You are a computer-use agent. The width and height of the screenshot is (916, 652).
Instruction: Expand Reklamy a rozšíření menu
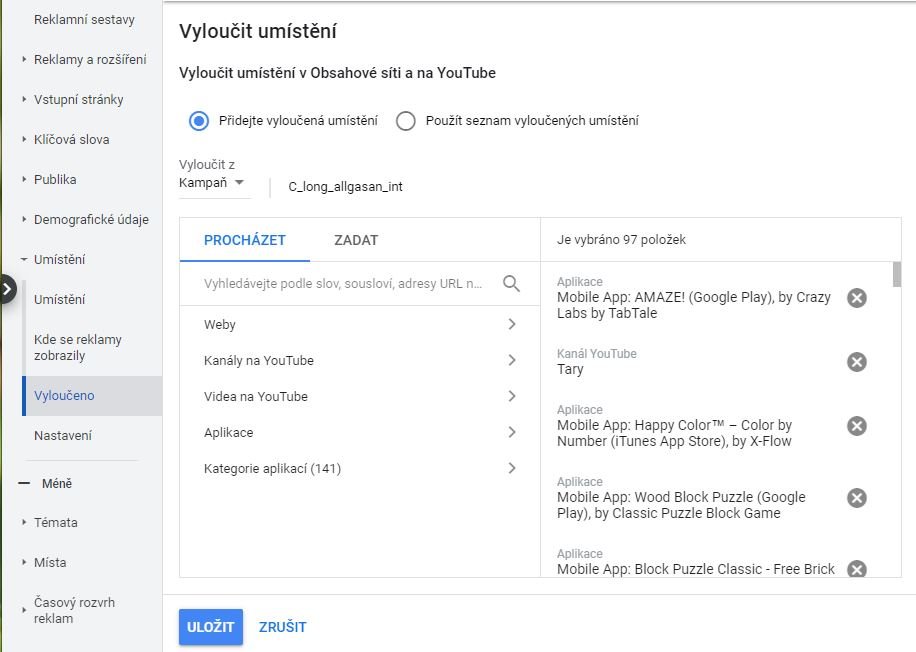(24, 60)
